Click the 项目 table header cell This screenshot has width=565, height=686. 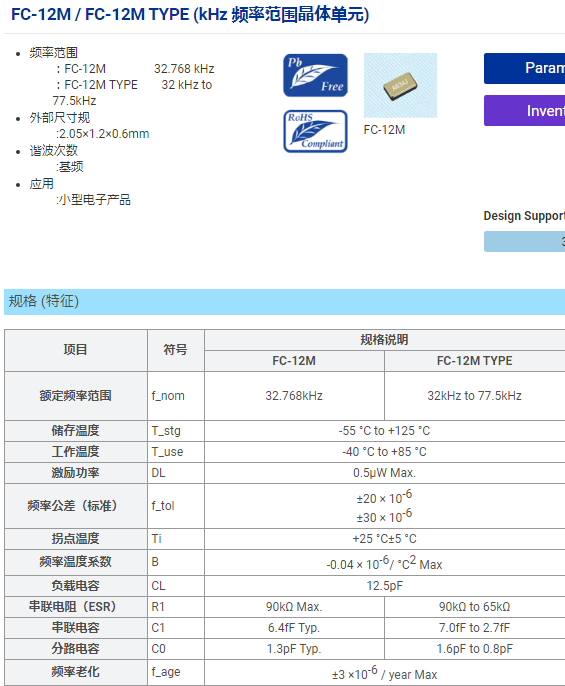(76, 350)
